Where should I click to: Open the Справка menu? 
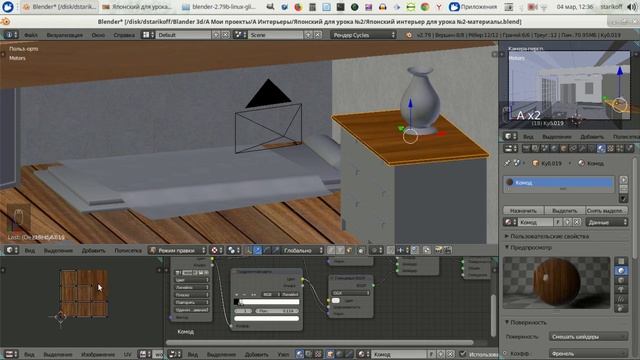[124, 35]
